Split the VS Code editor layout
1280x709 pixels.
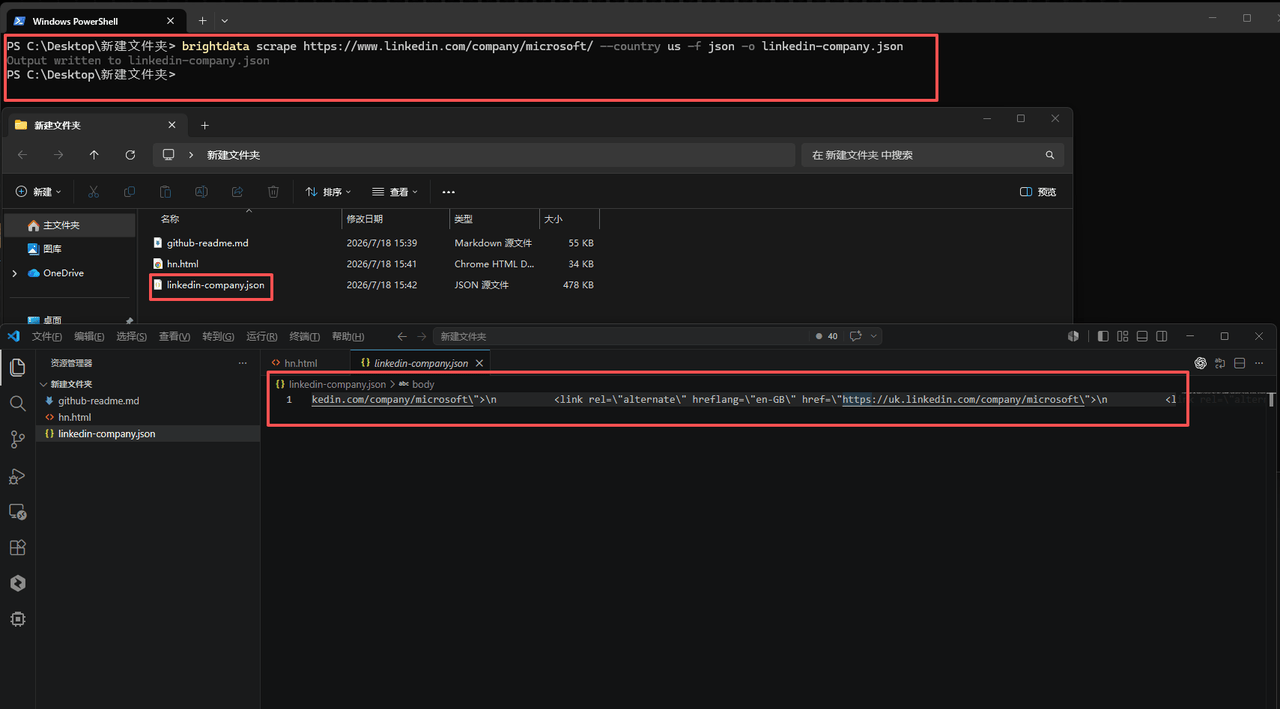pyautogui.click(x=1240, y=363)
